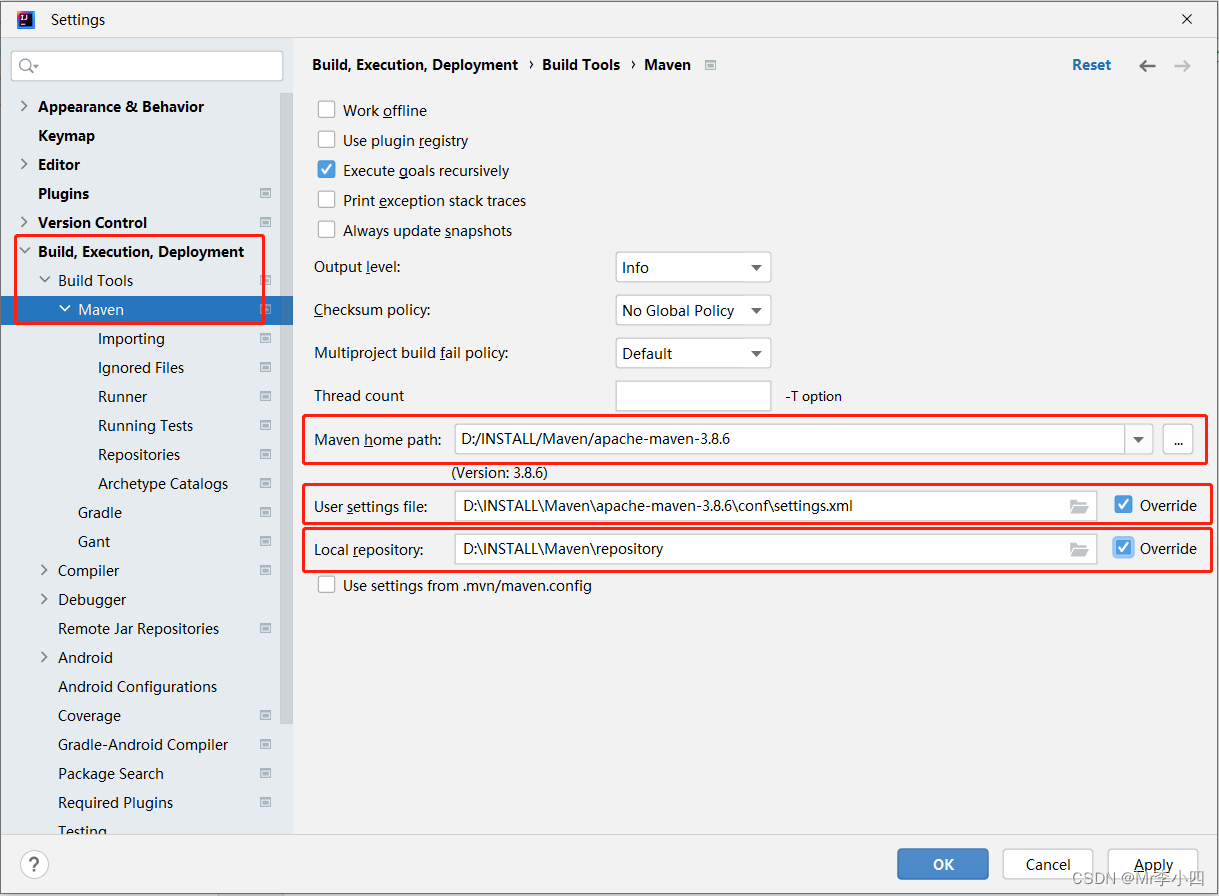Collapse the Build Tools node
1219x896 pixels.
[45, 280]
